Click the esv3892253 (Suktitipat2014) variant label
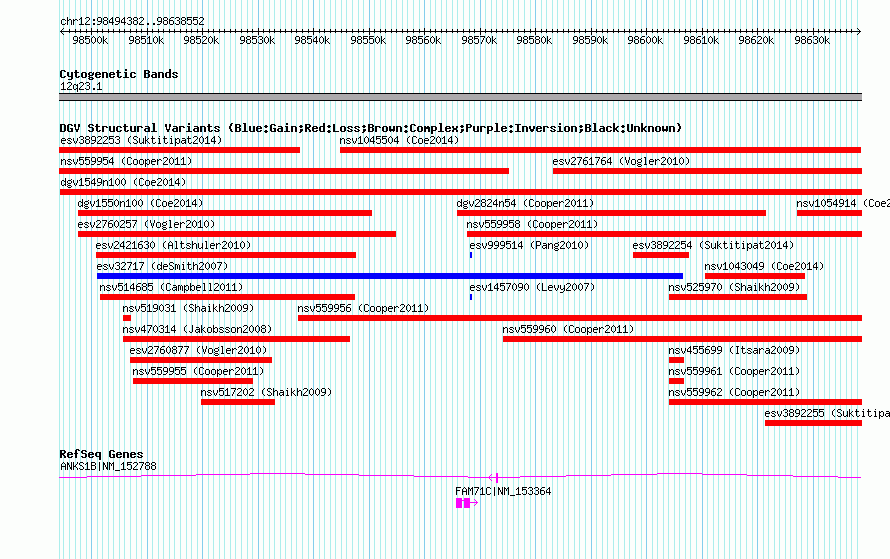This screenshot has height=559, width=890. click(x=141, y=140)
